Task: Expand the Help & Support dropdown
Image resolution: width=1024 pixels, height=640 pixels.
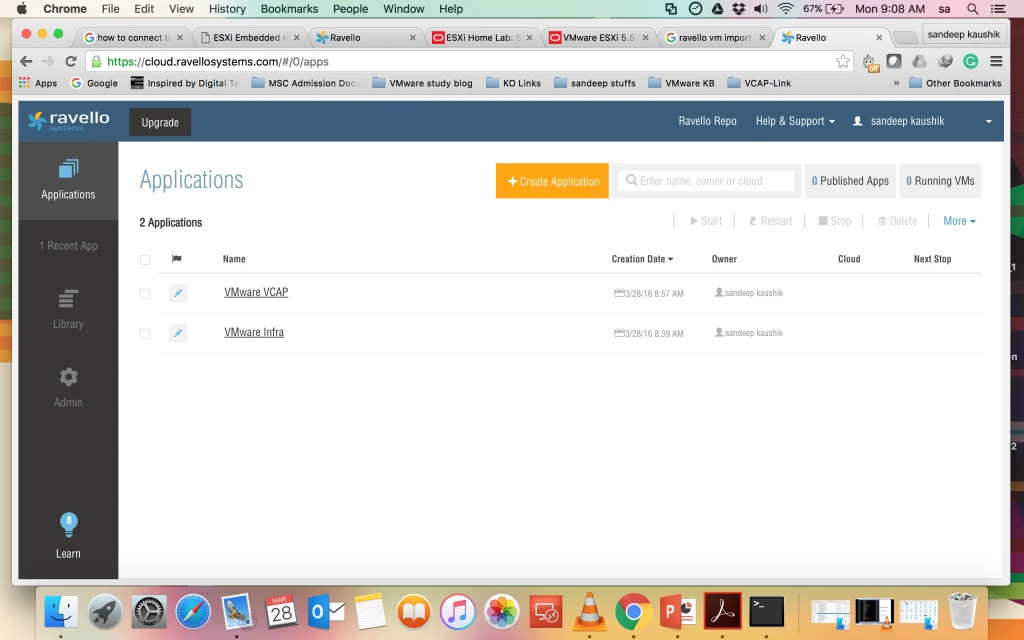Action: point(795,121)
